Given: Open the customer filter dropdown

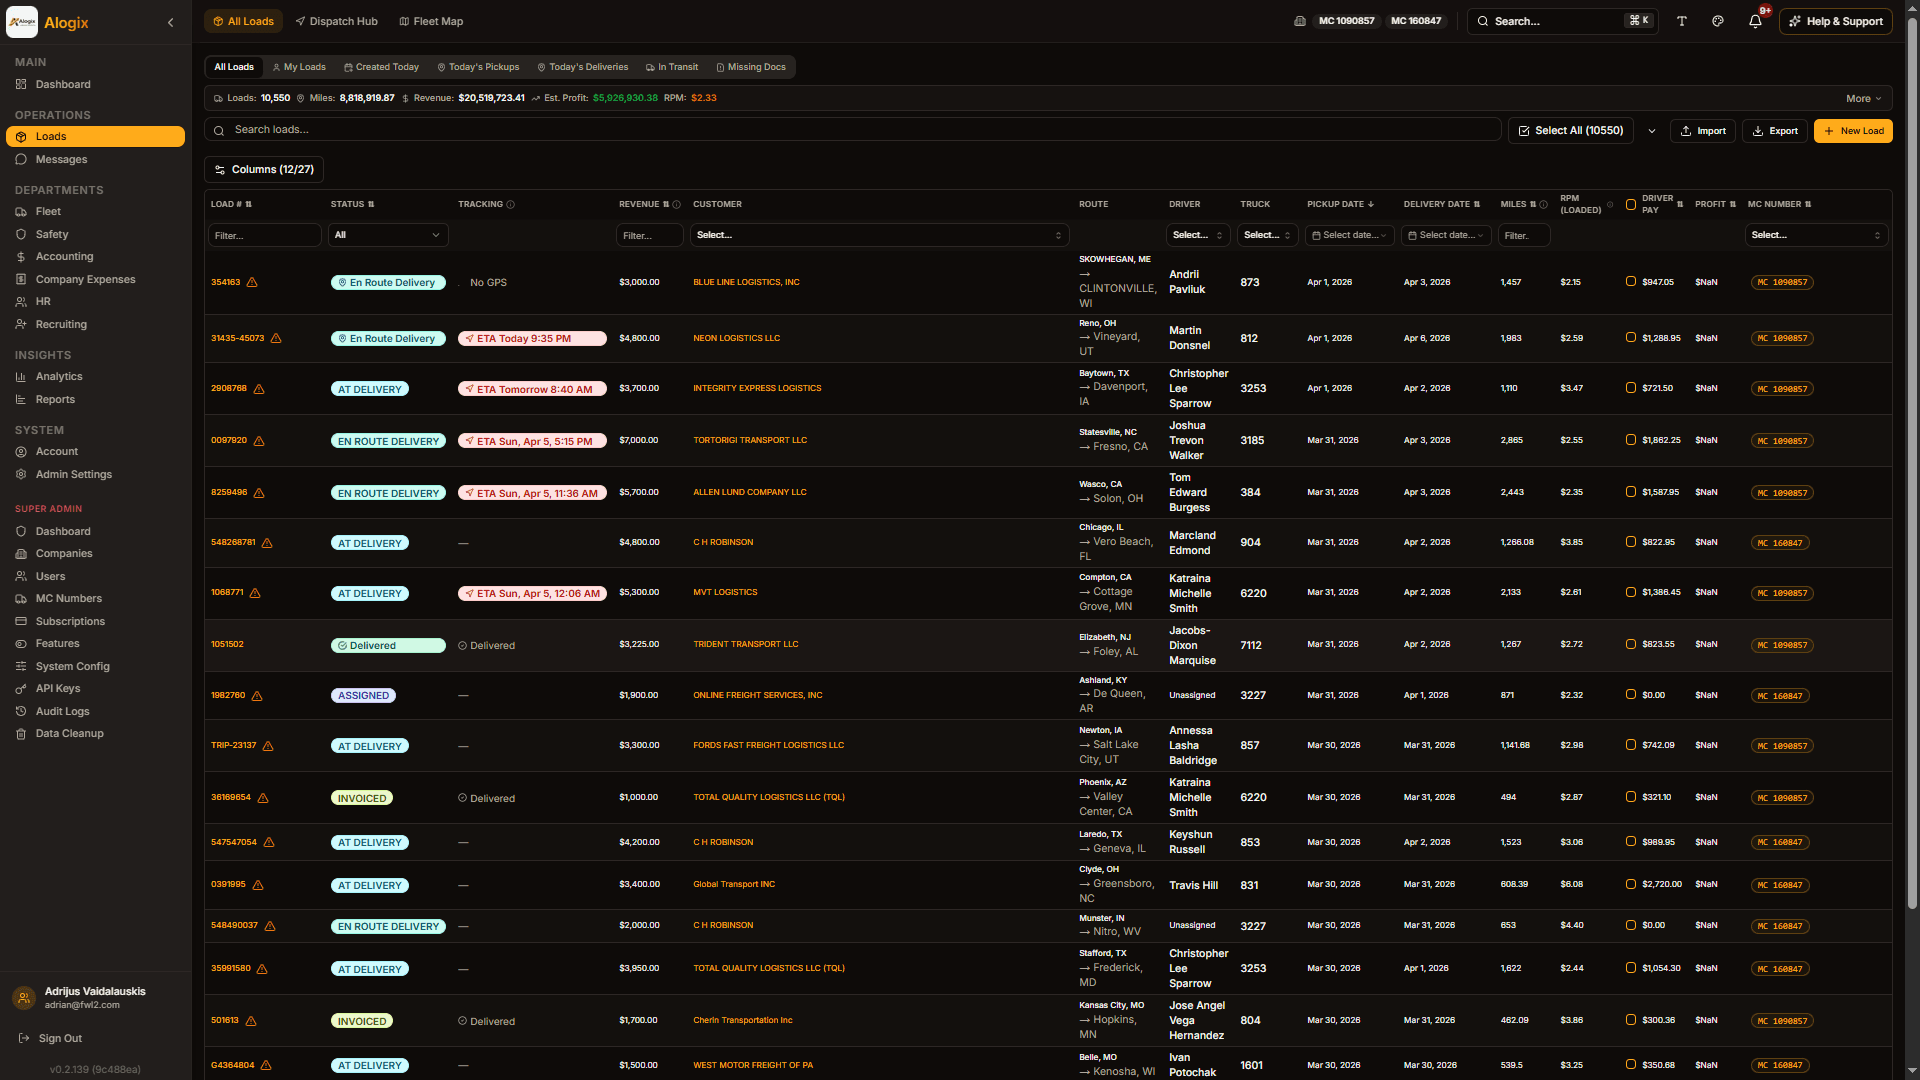Looking at the screenshot, I should click(x=879, y=236).
